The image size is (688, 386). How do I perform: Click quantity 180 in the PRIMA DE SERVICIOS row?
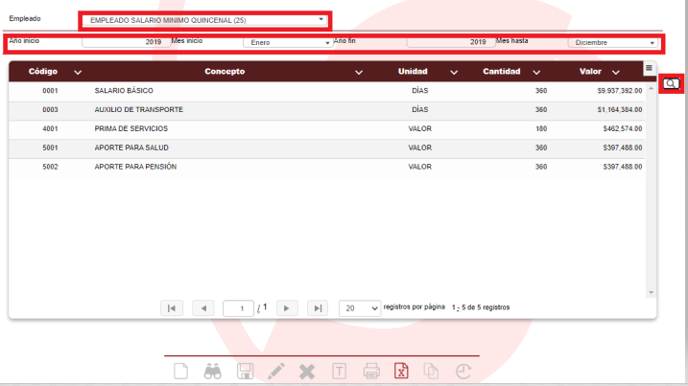point(541,129)
